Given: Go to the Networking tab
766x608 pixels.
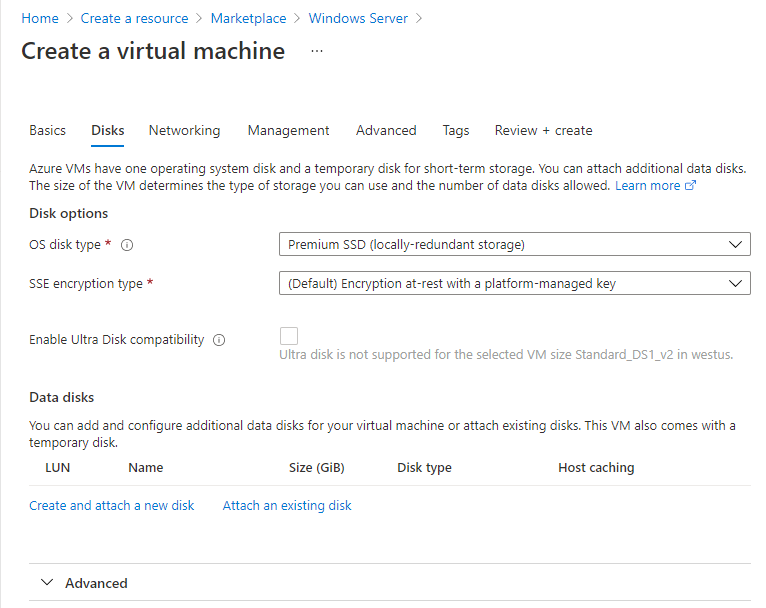Looking at the screenshot, I should (184, 130).
